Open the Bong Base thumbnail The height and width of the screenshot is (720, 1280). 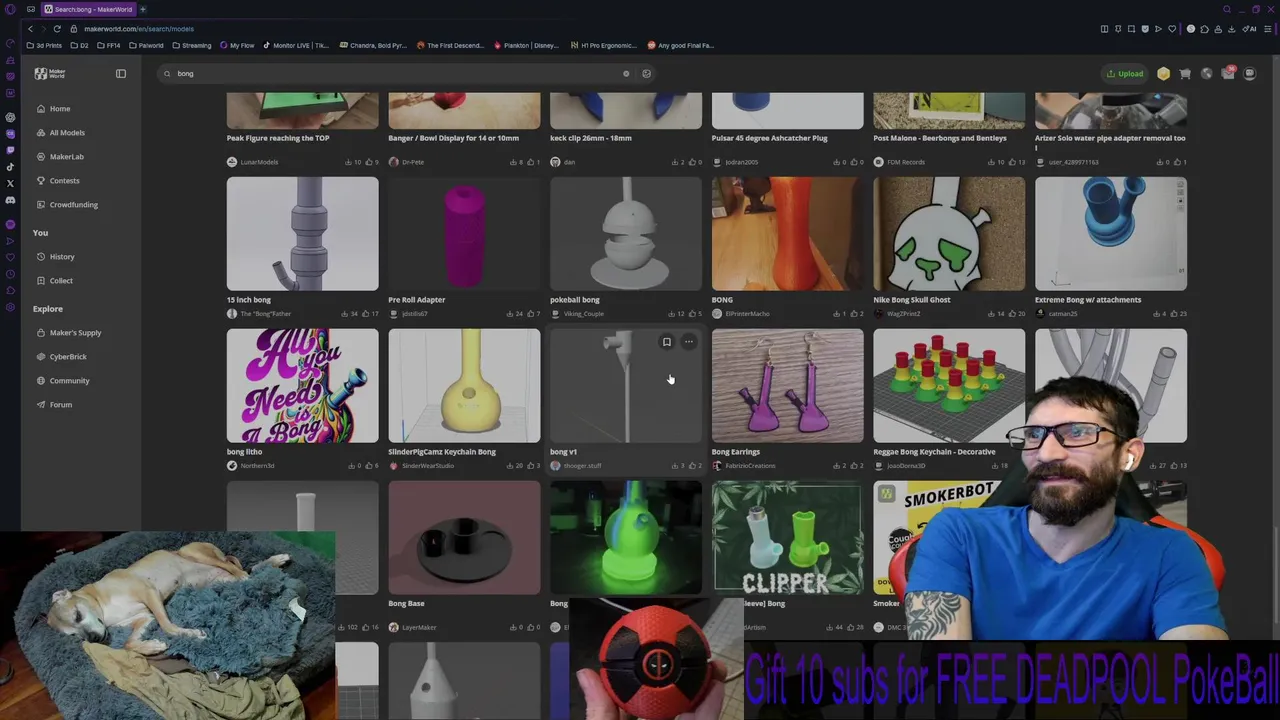464,538
